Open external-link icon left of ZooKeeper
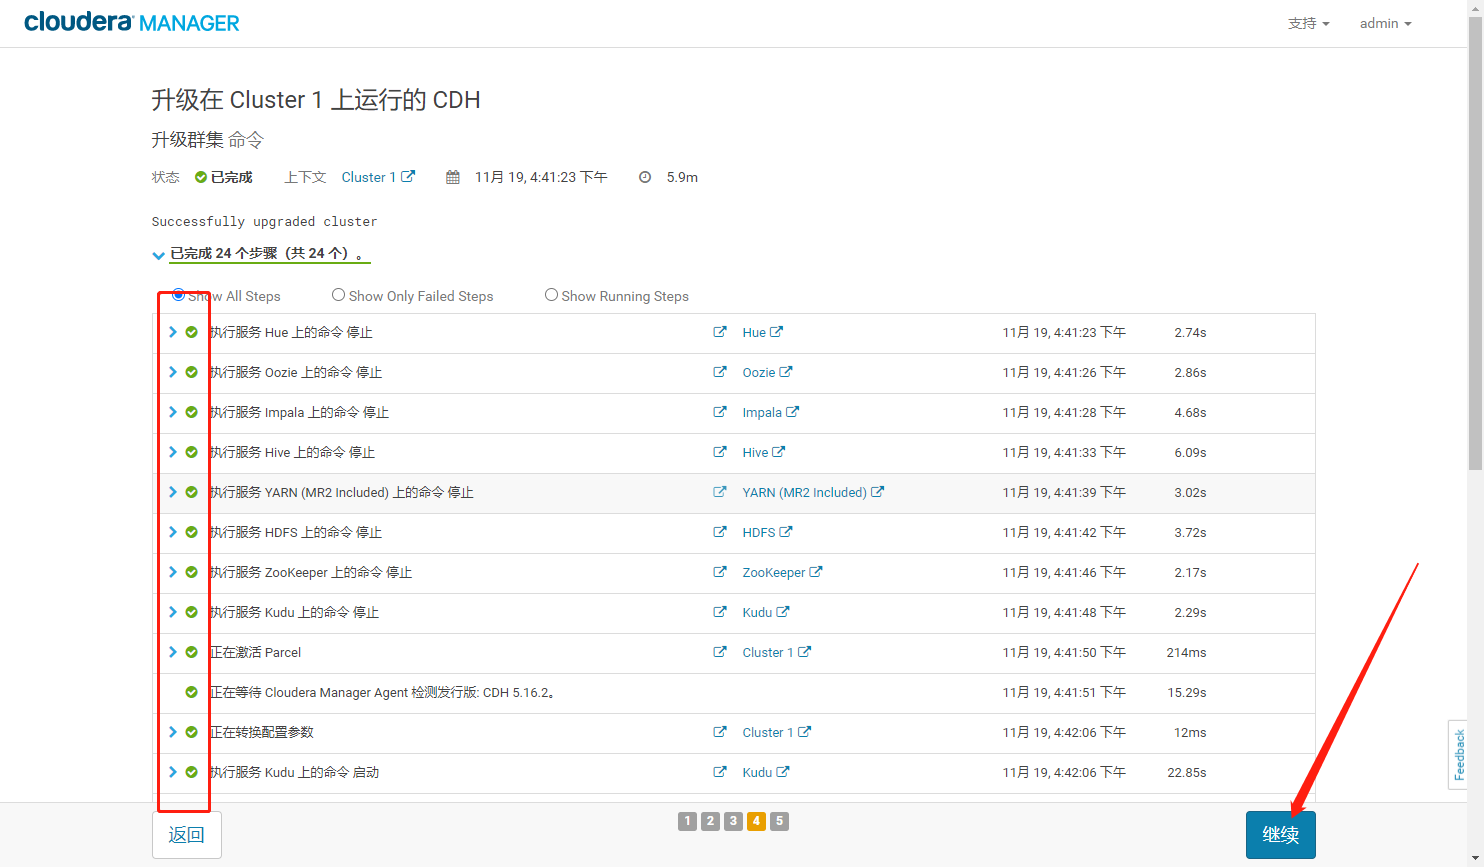The height and width of the screenshot is (867, 1484). pyautogui.click(x=720, y=572)
